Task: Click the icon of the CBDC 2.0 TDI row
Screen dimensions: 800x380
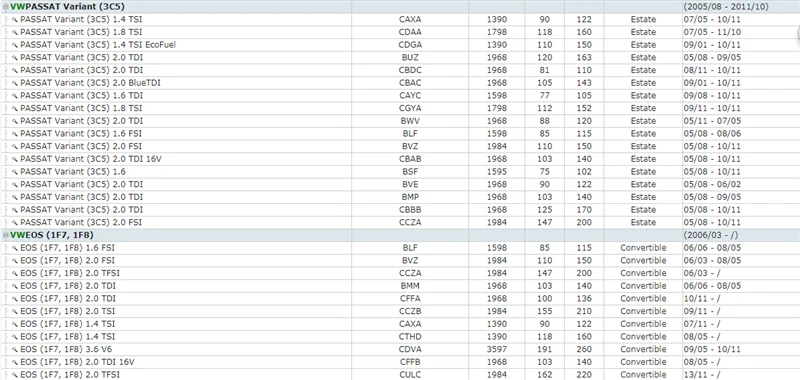Action: pyautogui.click(x=15, y=70)
